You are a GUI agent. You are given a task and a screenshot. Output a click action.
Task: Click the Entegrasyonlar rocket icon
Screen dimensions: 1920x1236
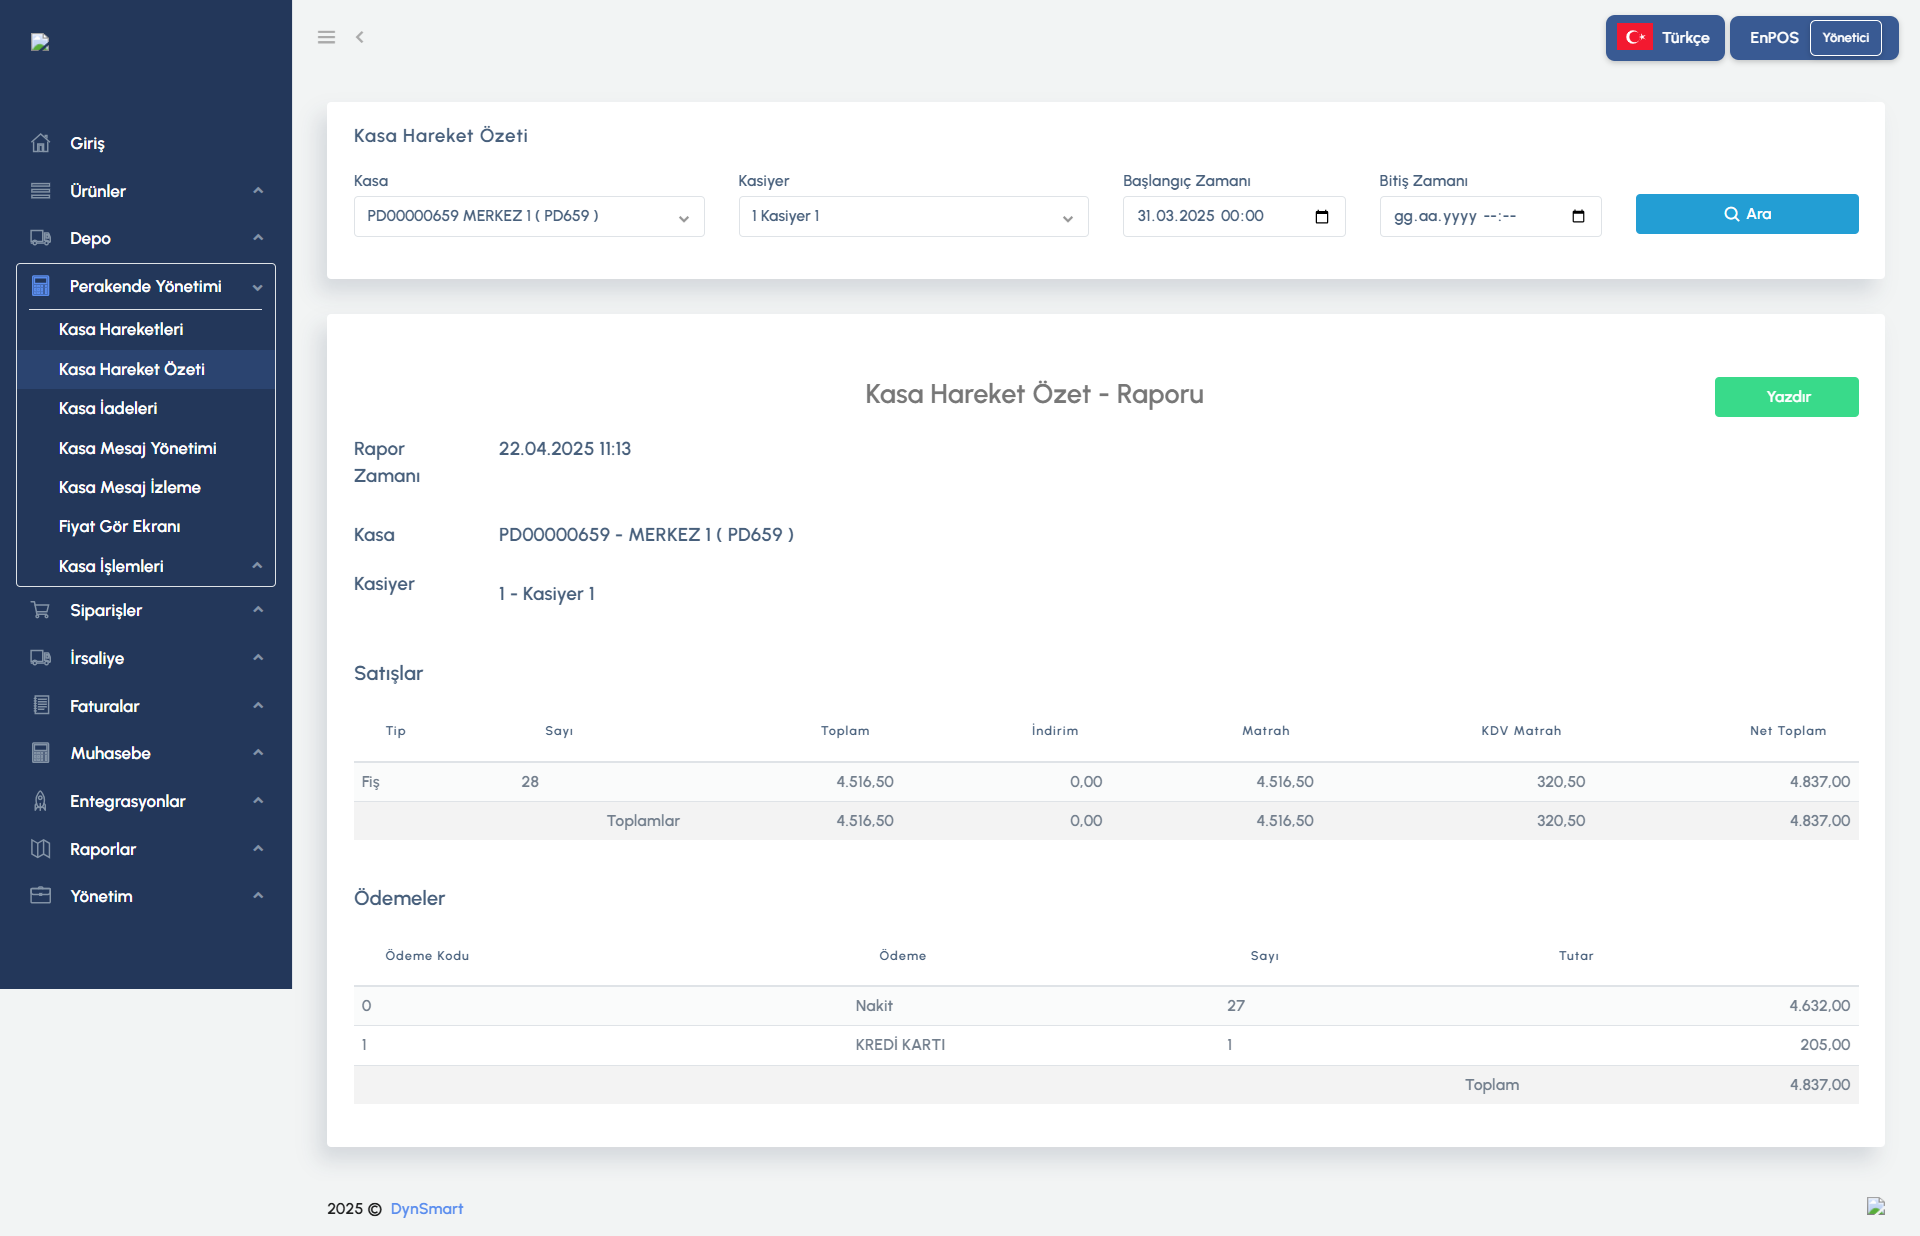pyautogui.click(x=40, y=801)
